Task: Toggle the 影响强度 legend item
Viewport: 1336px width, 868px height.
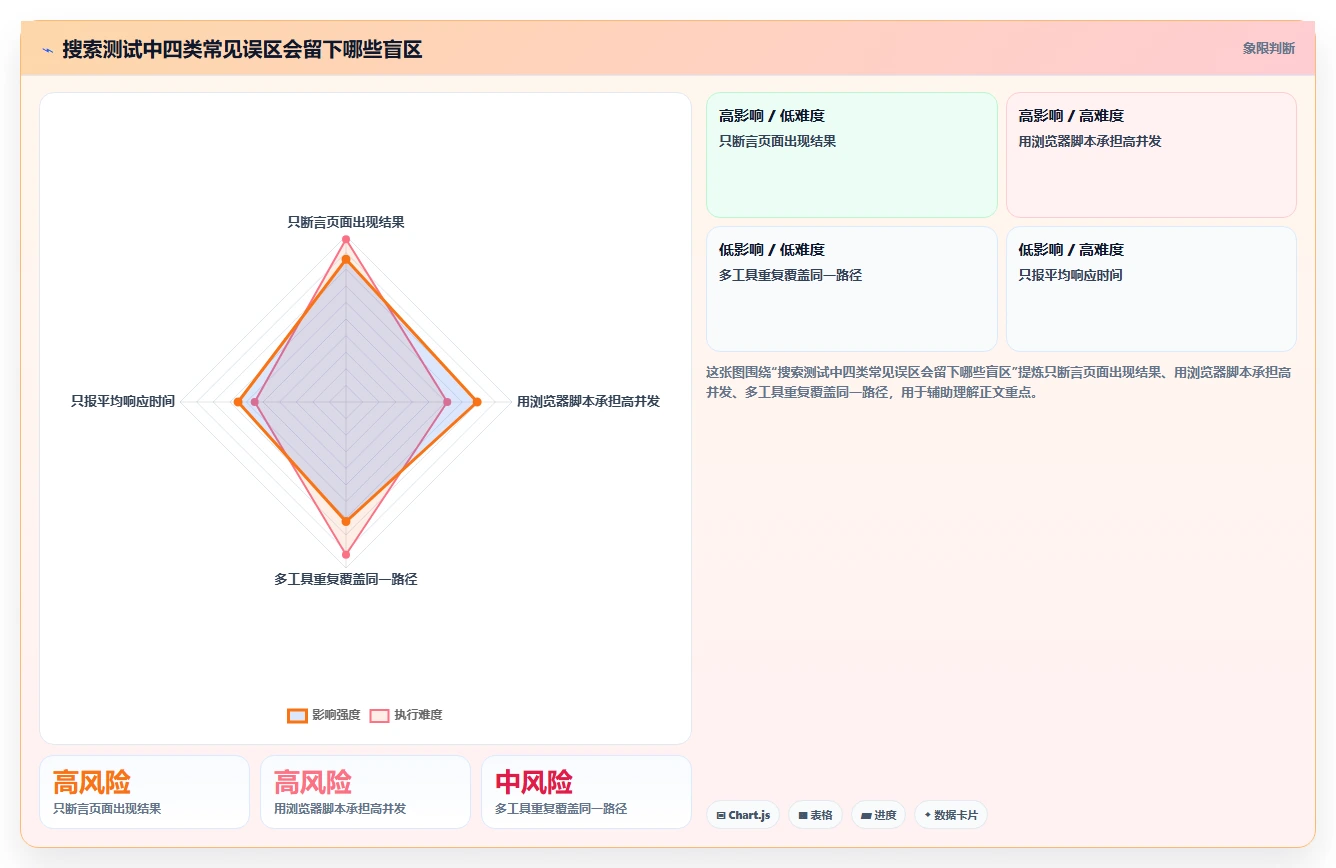Action: click(324, 715)
